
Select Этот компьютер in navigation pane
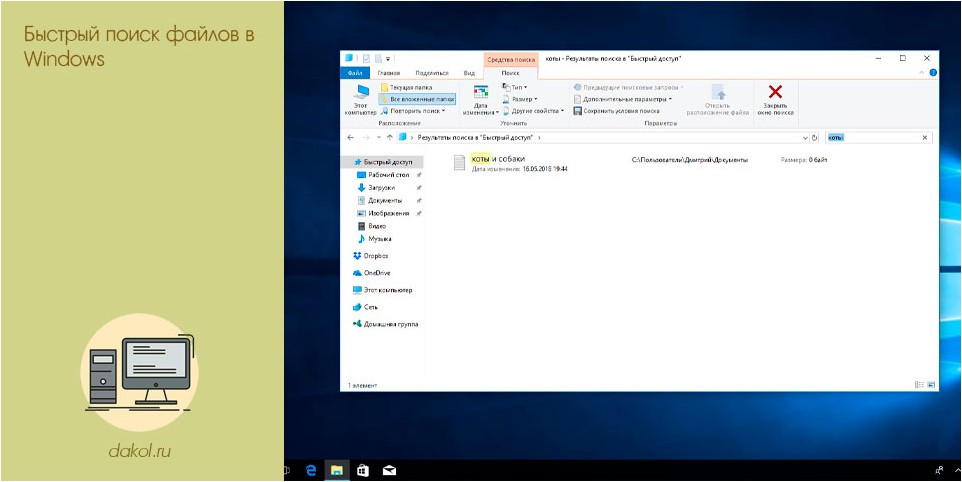tap(387, 290)
